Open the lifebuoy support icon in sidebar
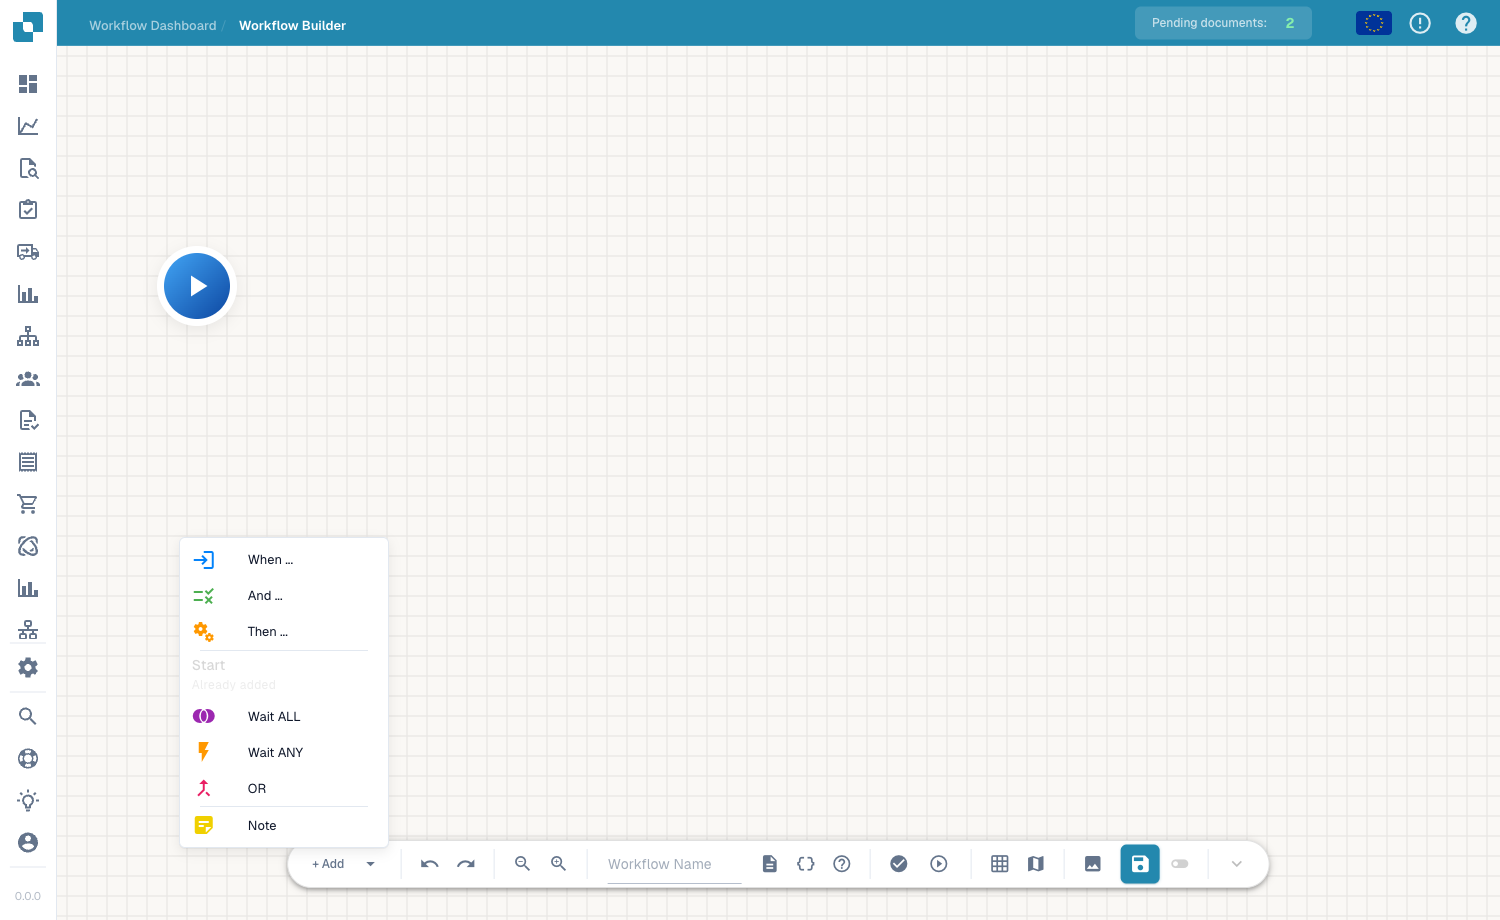 click(x=28, y=758)
